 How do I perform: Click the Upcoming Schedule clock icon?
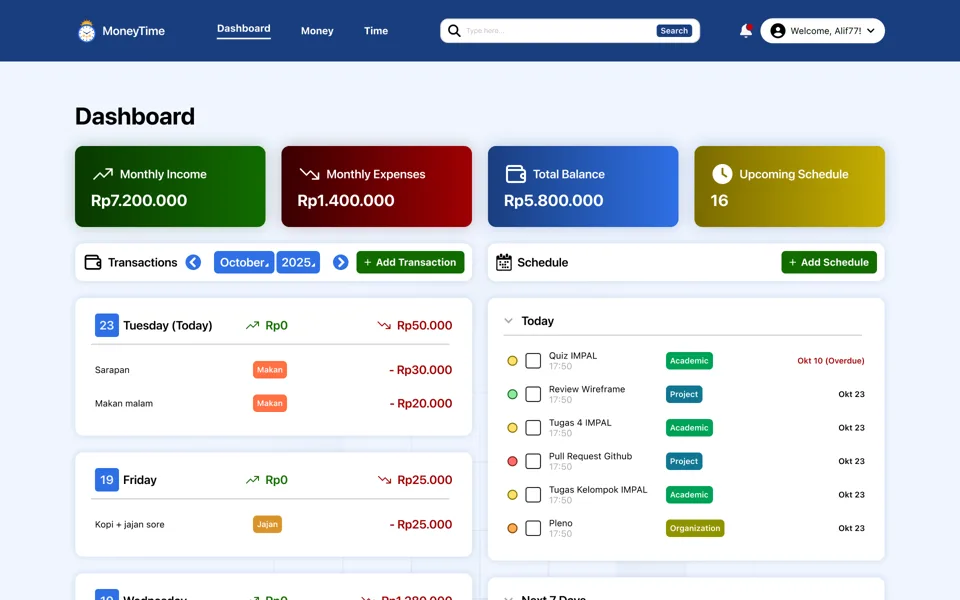(722, 174)
